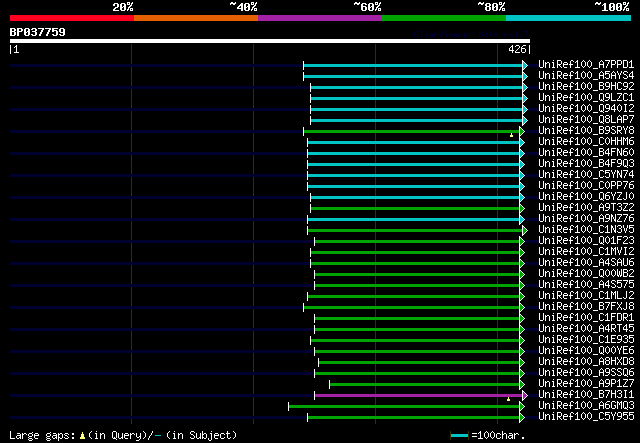The height and width of the screenshot is (443, 640).
Task: Select label UniRef100_A9T3Z2
Action: pyautogui.click(x=586, y=208)
